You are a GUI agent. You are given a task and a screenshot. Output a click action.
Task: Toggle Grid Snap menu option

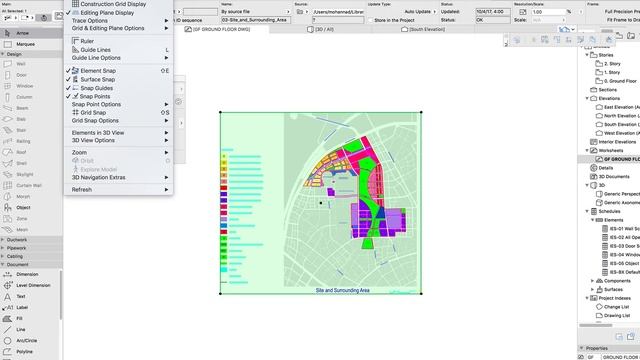[118, 113]
